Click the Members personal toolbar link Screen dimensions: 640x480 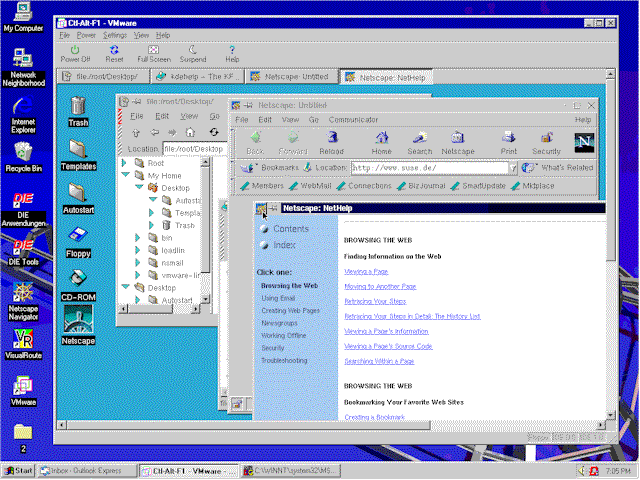pos(262,186)
